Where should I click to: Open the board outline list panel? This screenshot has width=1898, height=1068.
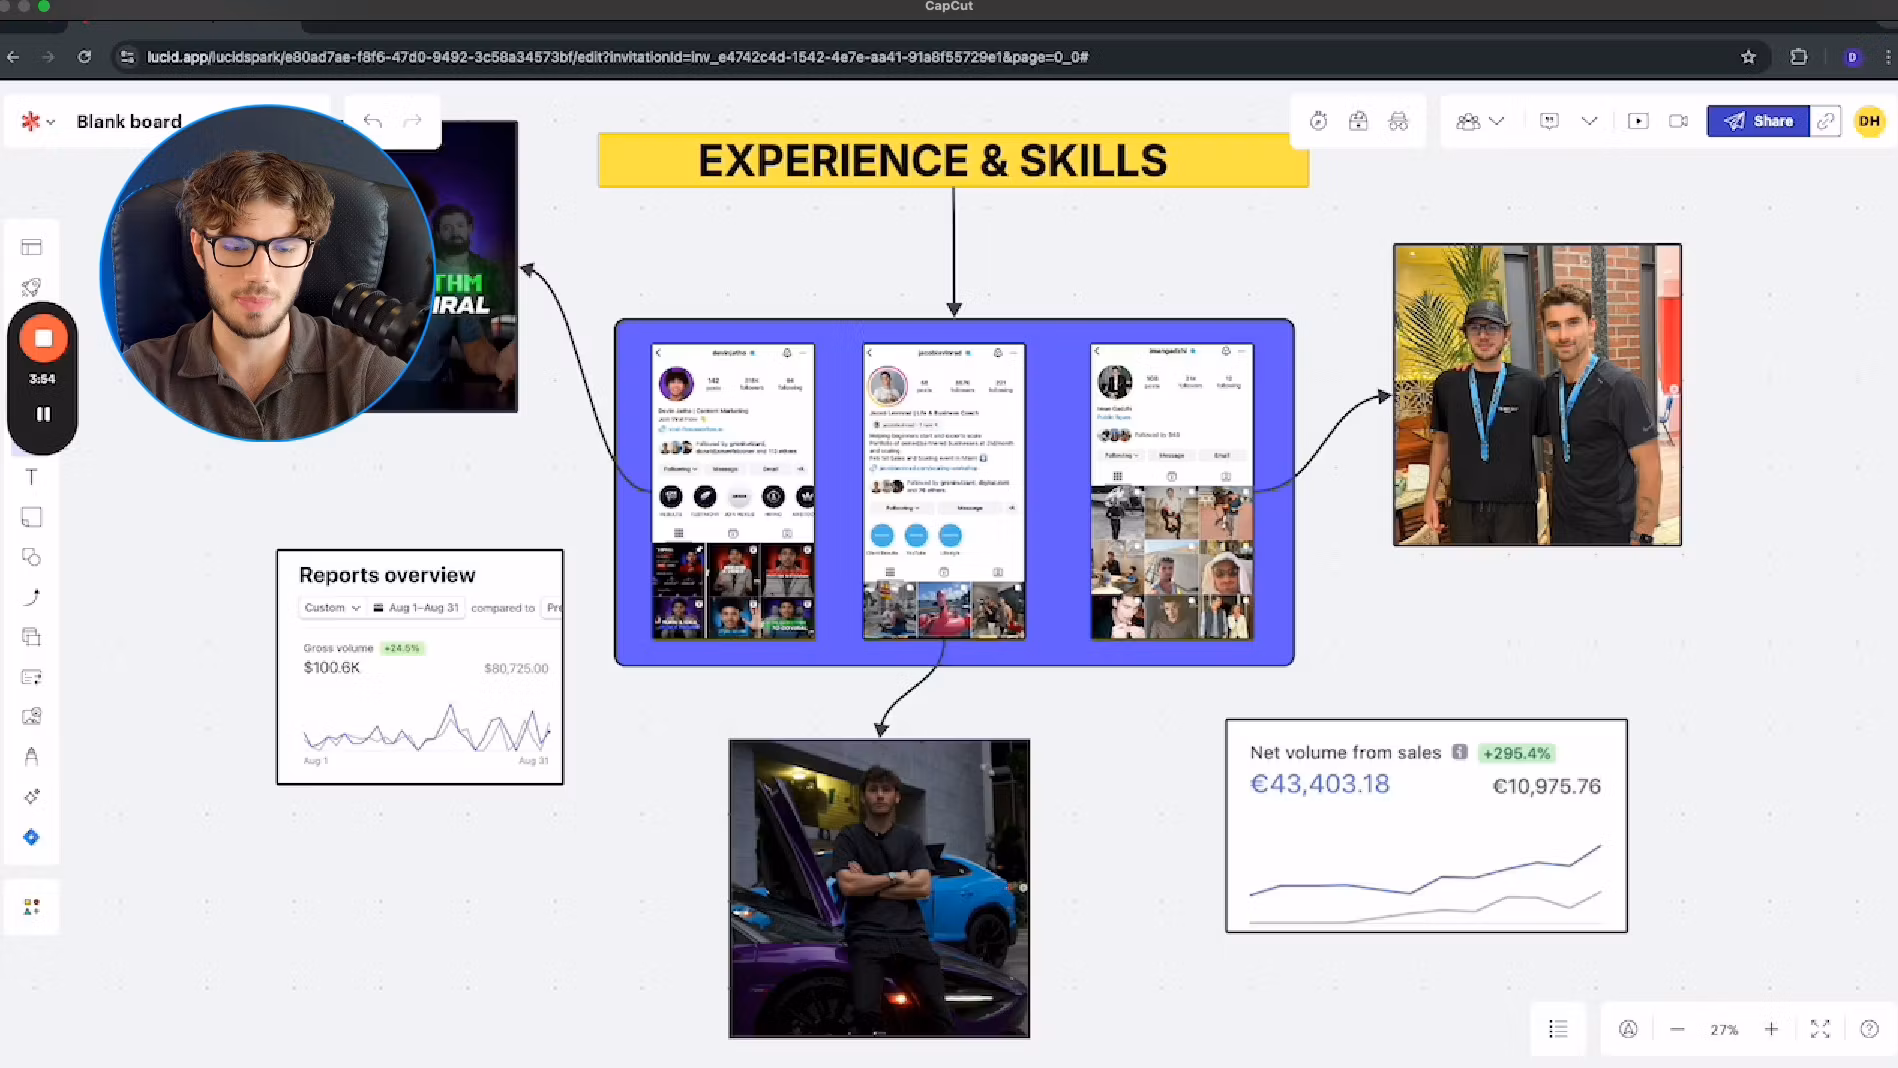click(x=1557, y=1029)
